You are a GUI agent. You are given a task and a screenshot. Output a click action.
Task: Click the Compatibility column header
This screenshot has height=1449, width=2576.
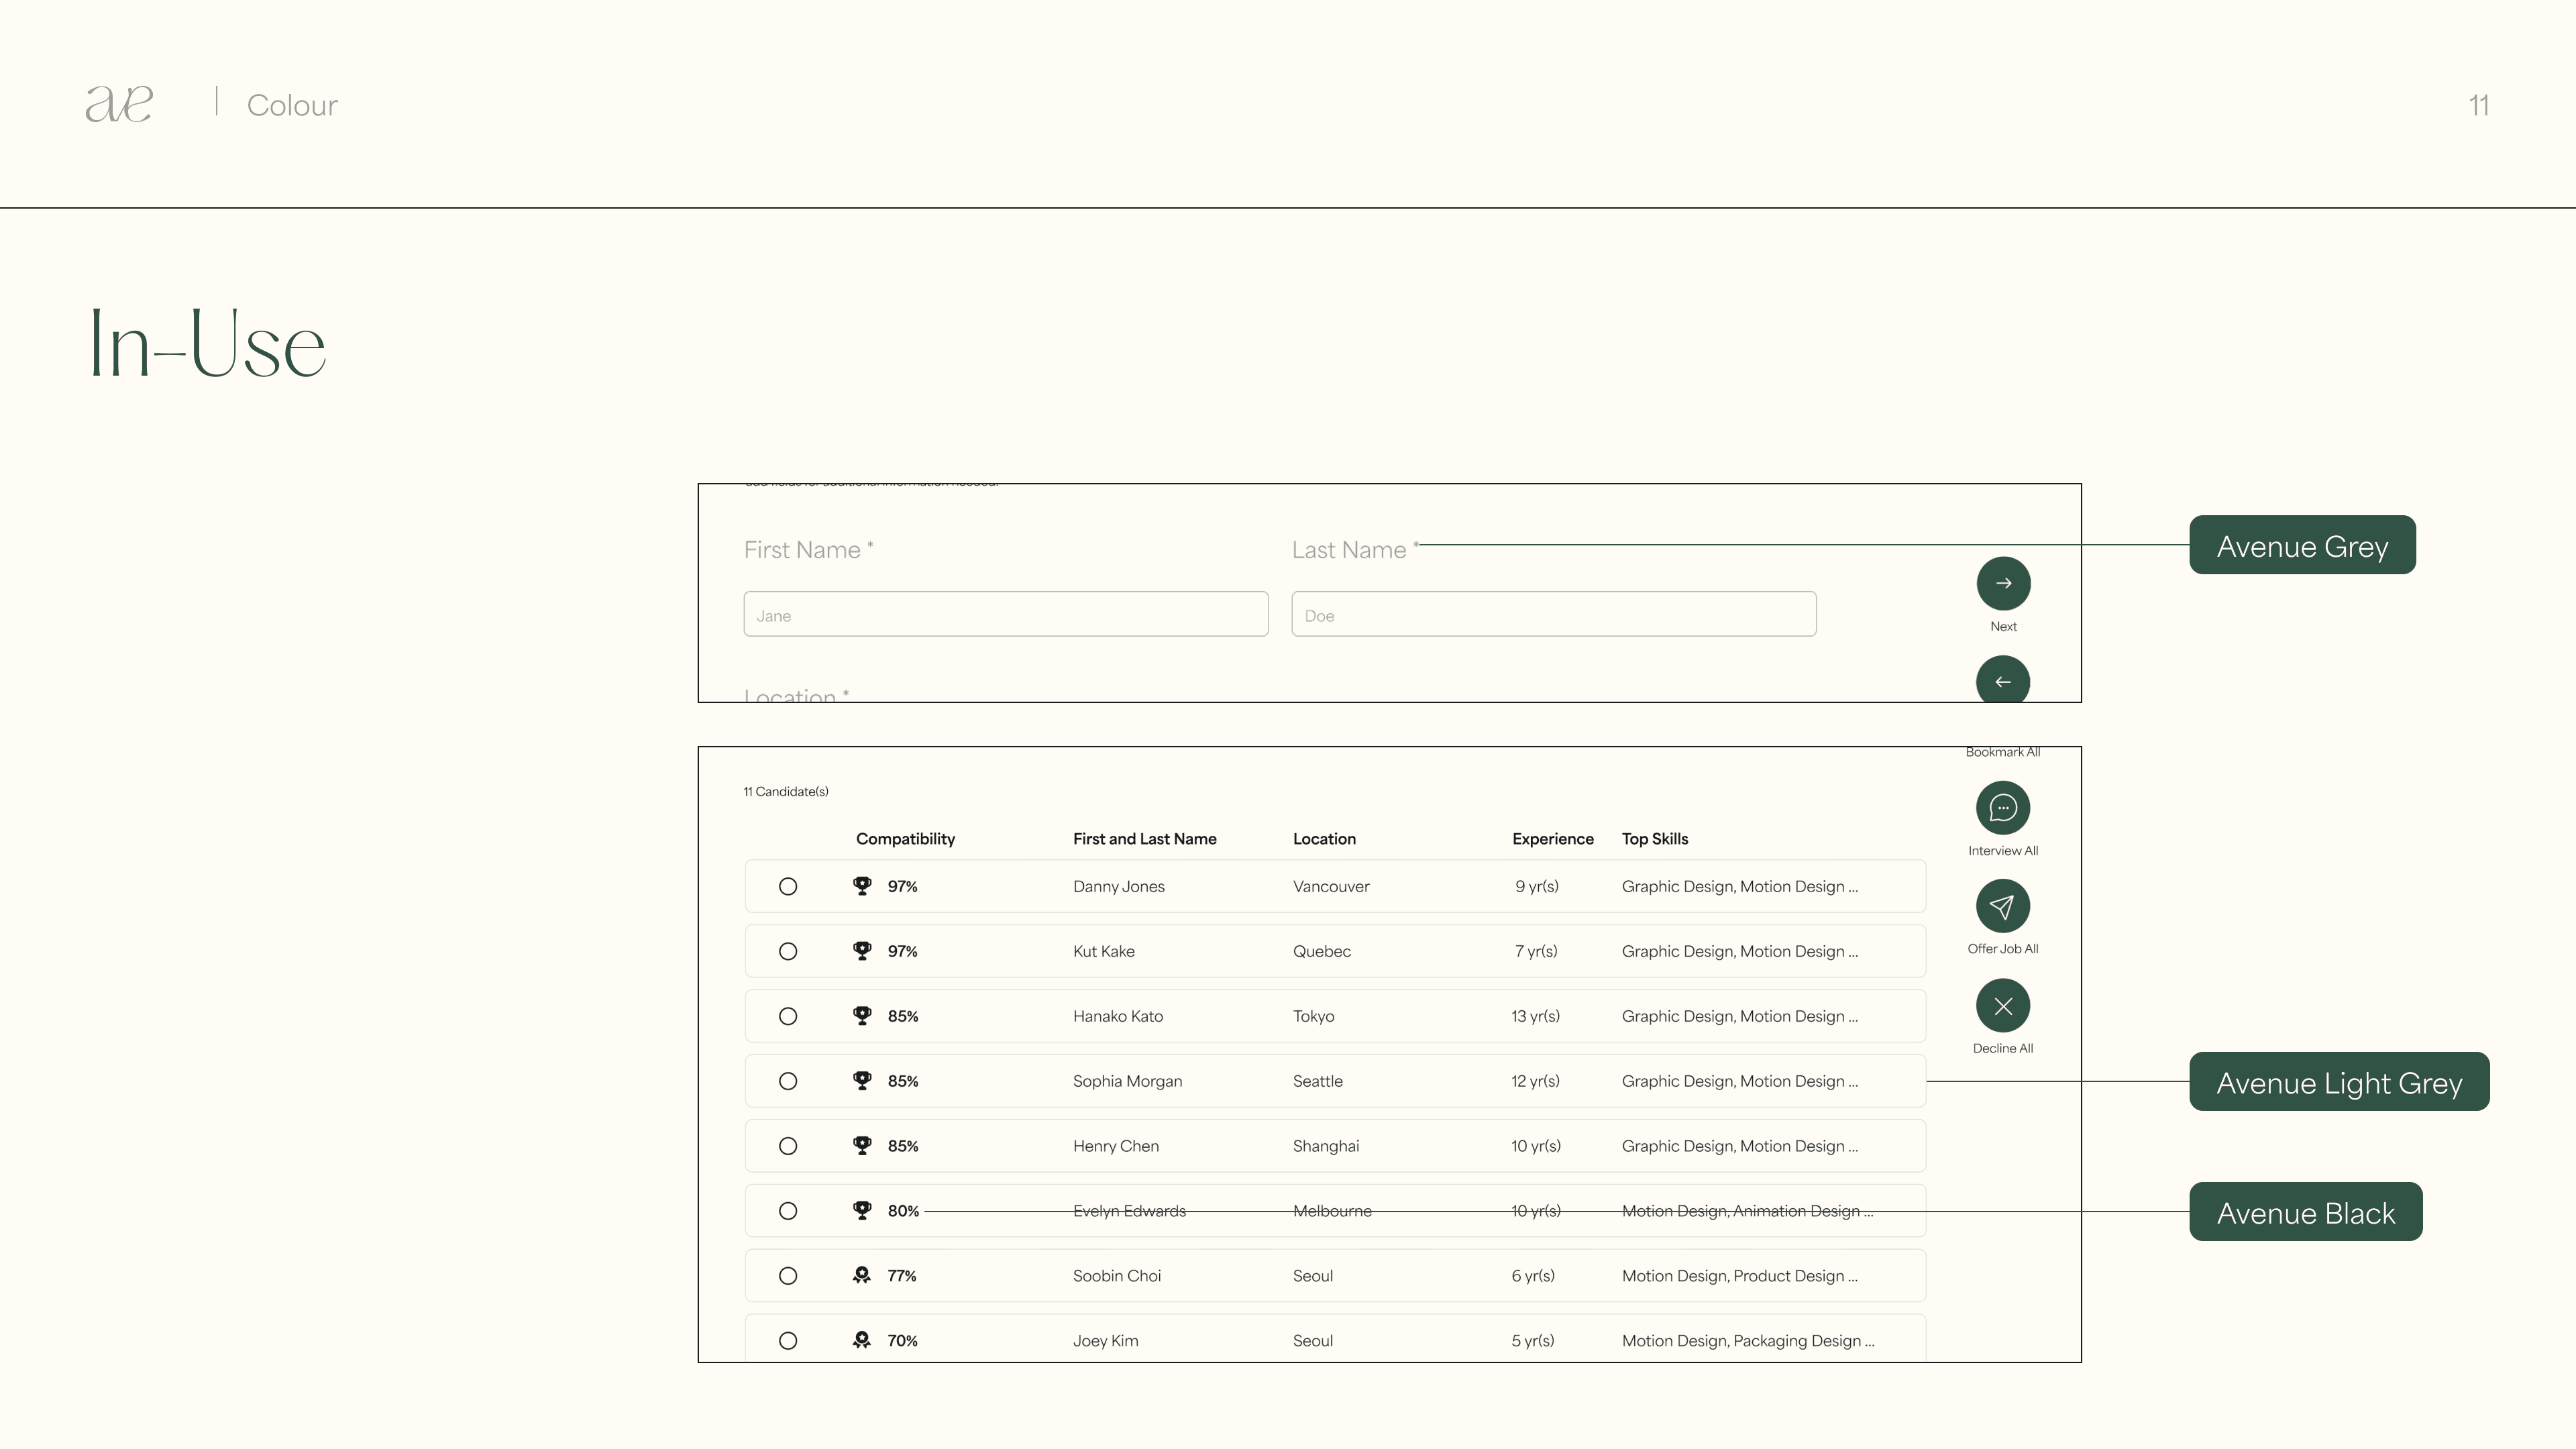pyautogui.click(x=905, y=839)
